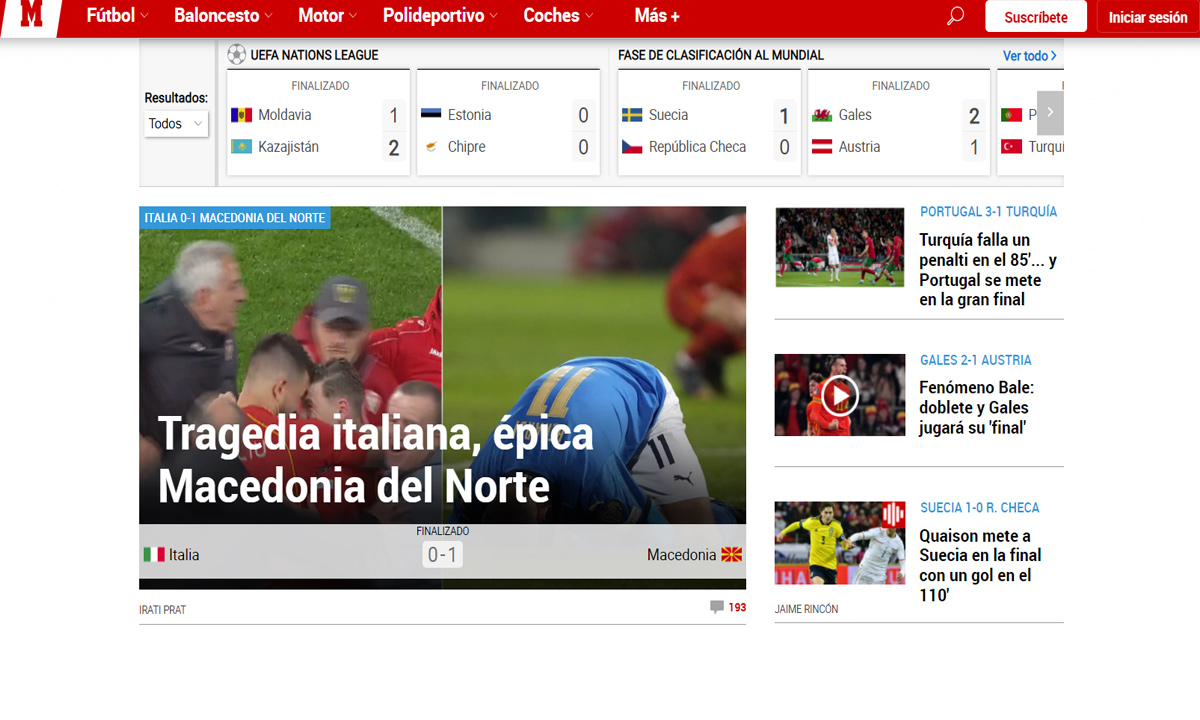Viewport: 1200px width, 720px height.
Task: Click the Suecia 1-0 R. Checa label
Action: pos(980,508)
